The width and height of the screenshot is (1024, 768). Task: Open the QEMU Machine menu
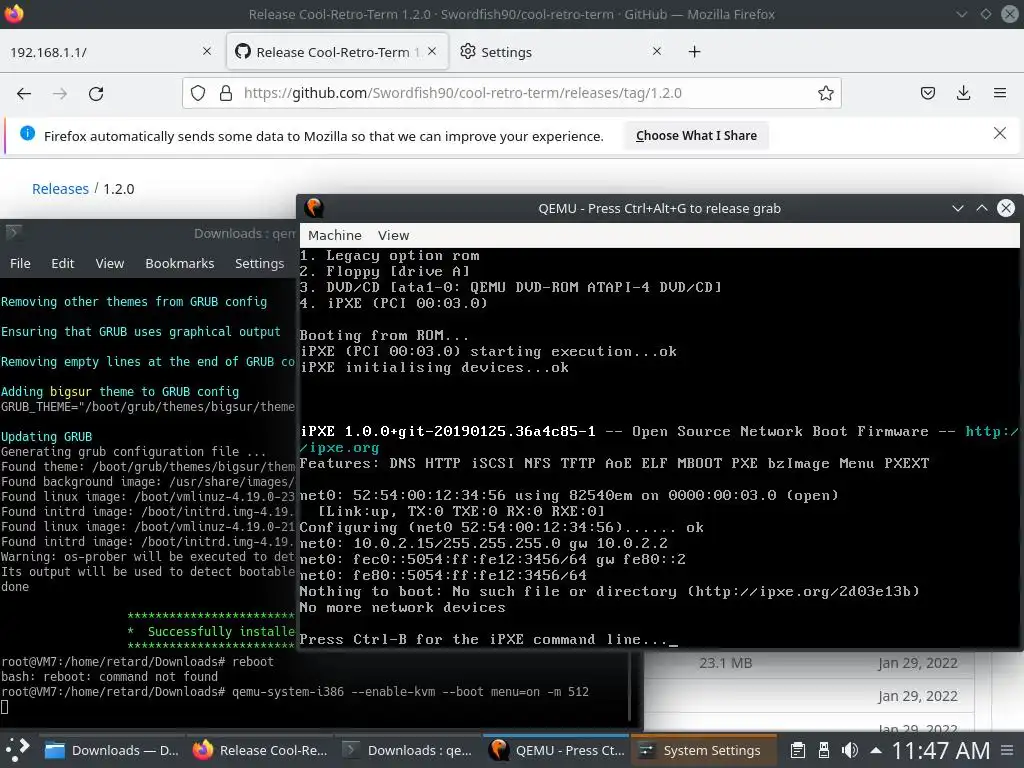tap(334, 235)
